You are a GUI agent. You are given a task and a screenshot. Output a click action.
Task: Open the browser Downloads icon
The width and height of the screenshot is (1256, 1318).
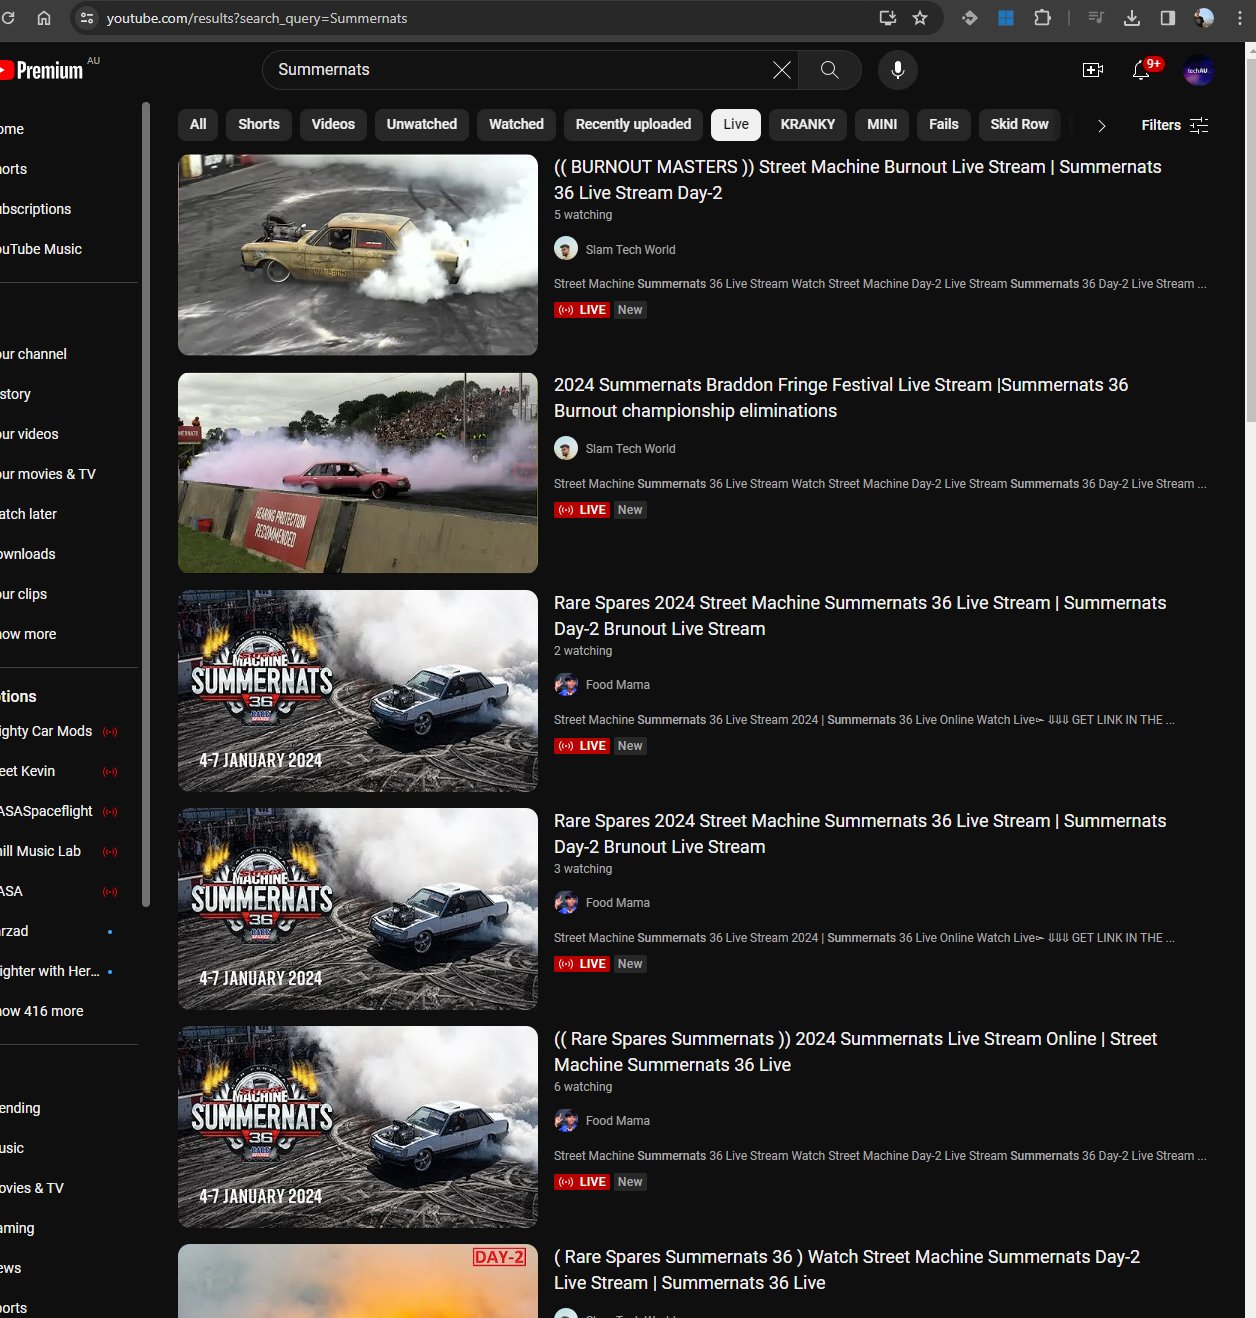(1132, 18)
